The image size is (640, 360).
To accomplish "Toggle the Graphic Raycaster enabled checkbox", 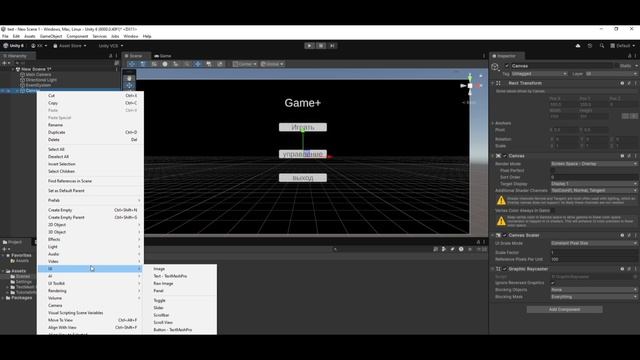I will click(x=505, y=269).
